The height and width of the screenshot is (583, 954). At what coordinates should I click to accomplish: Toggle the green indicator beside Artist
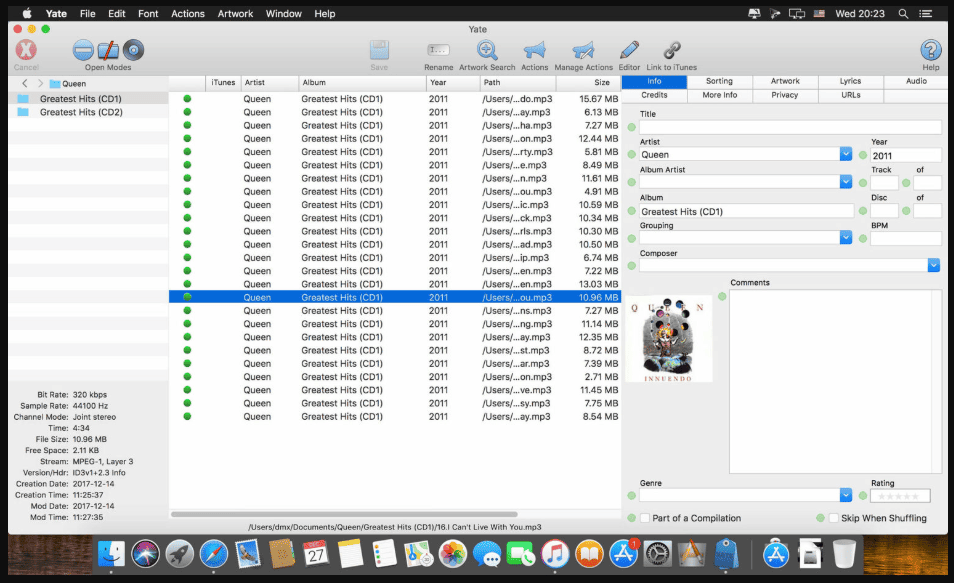[x=632, y=155]
